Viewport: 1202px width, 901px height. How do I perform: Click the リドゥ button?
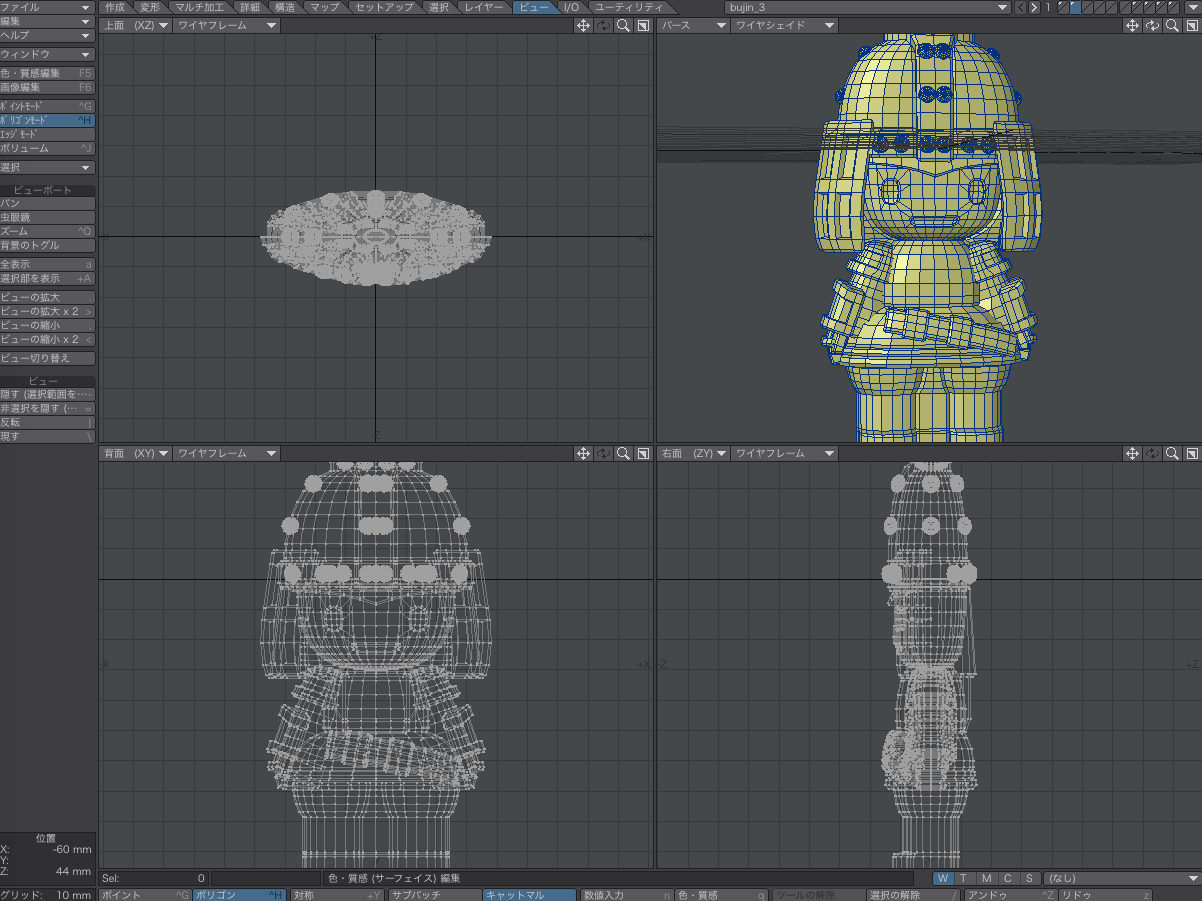1106,894
